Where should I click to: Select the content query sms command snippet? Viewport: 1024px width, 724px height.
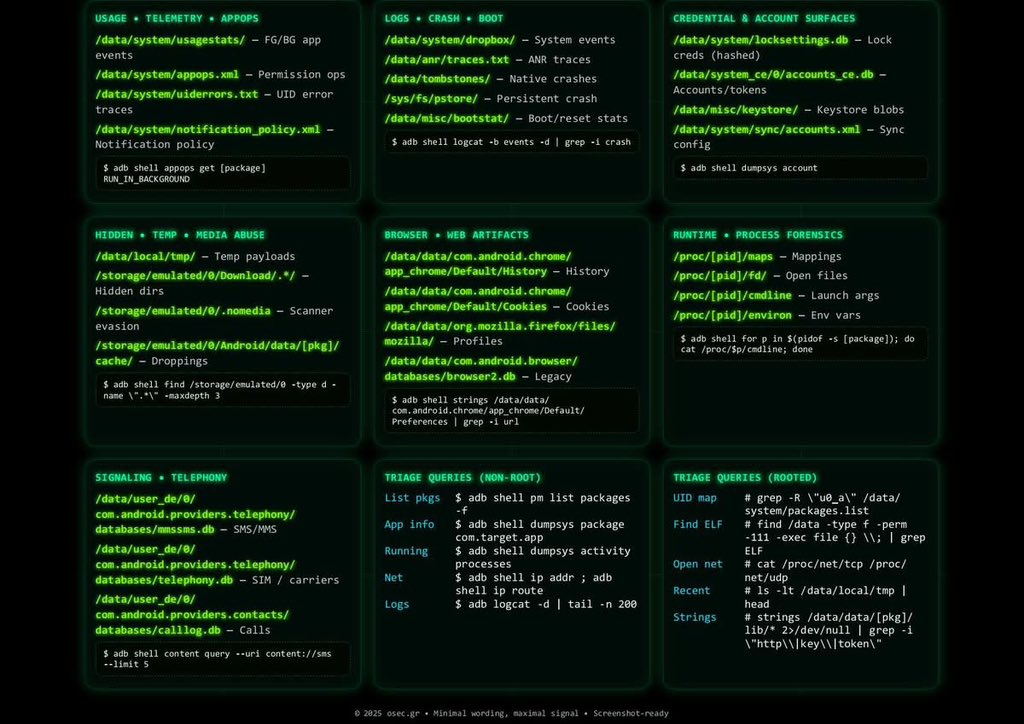(222, 658)
